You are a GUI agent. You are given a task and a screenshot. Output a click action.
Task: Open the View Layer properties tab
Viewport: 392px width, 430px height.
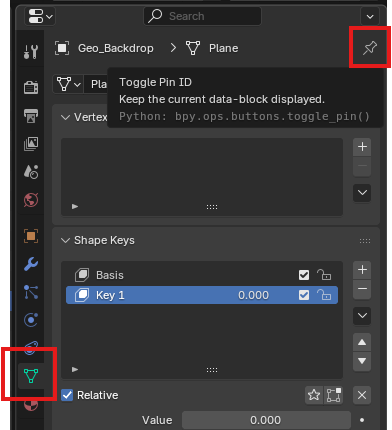(x=31, y=144)
